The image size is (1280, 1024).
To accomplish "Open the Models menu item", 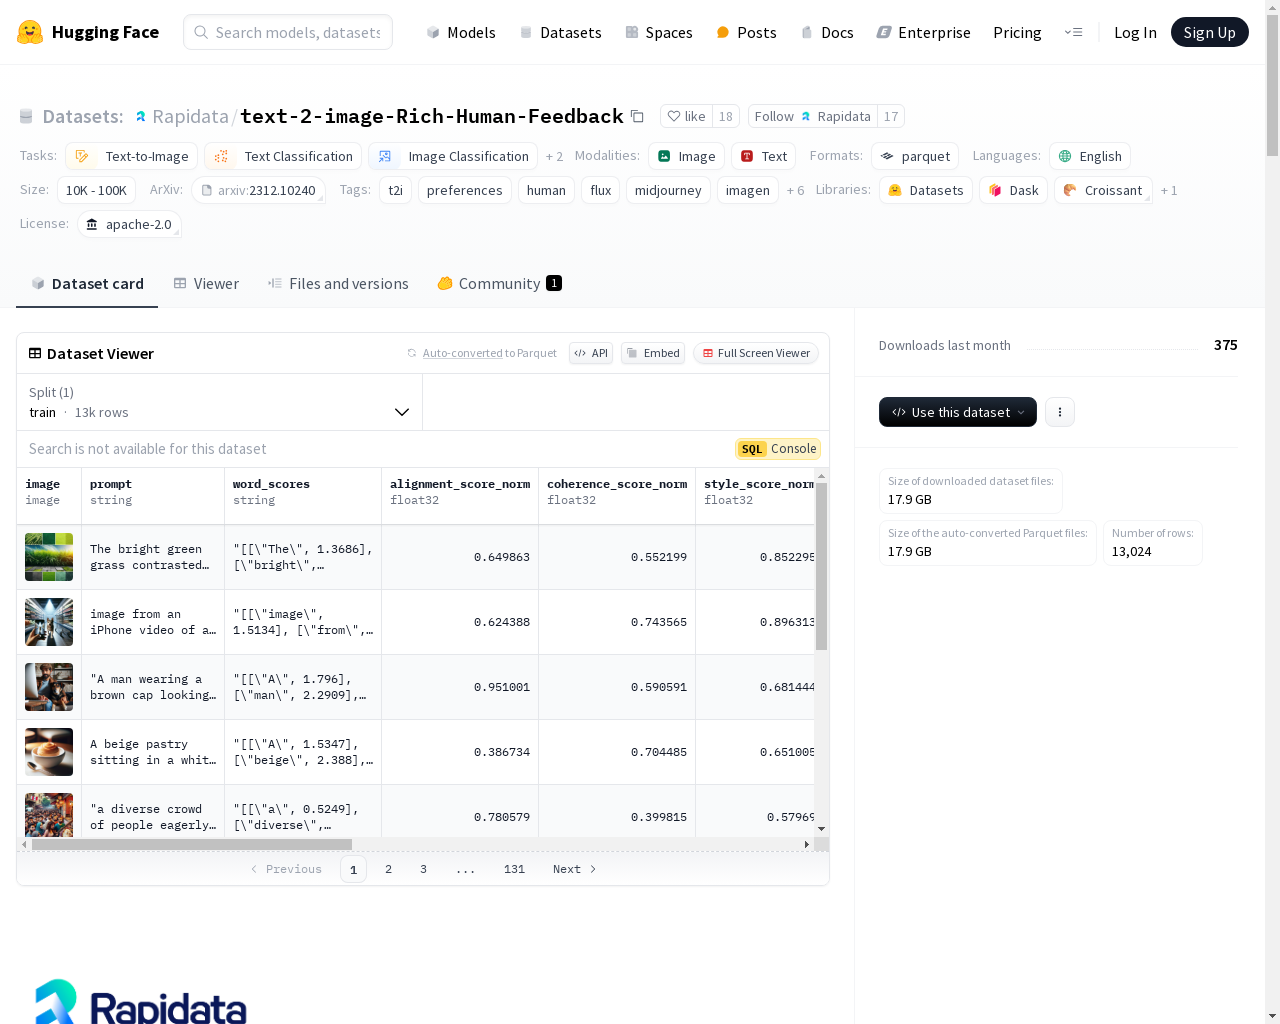I will (x=461, y=32).
